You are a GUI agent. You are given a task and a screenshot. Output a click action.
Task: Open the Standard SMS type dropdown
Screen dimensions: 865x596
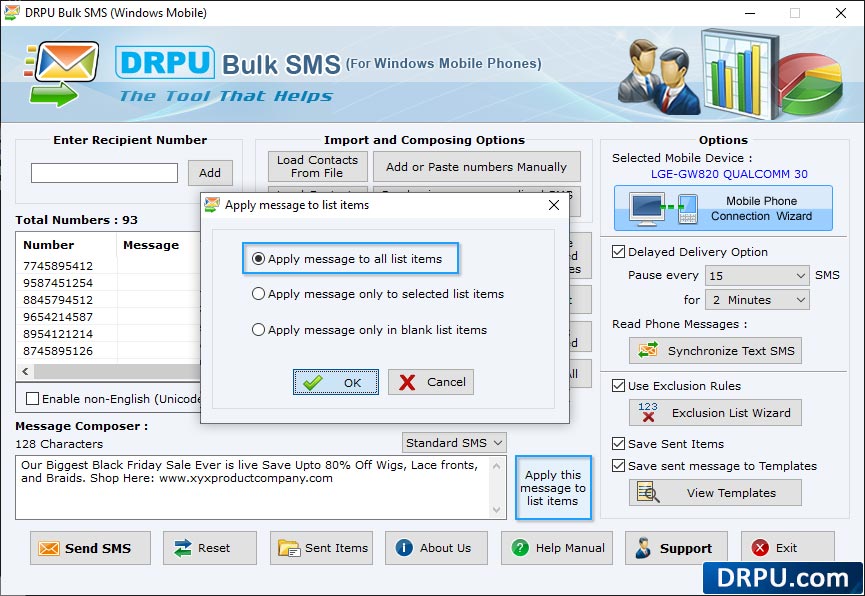click(454, 443)
